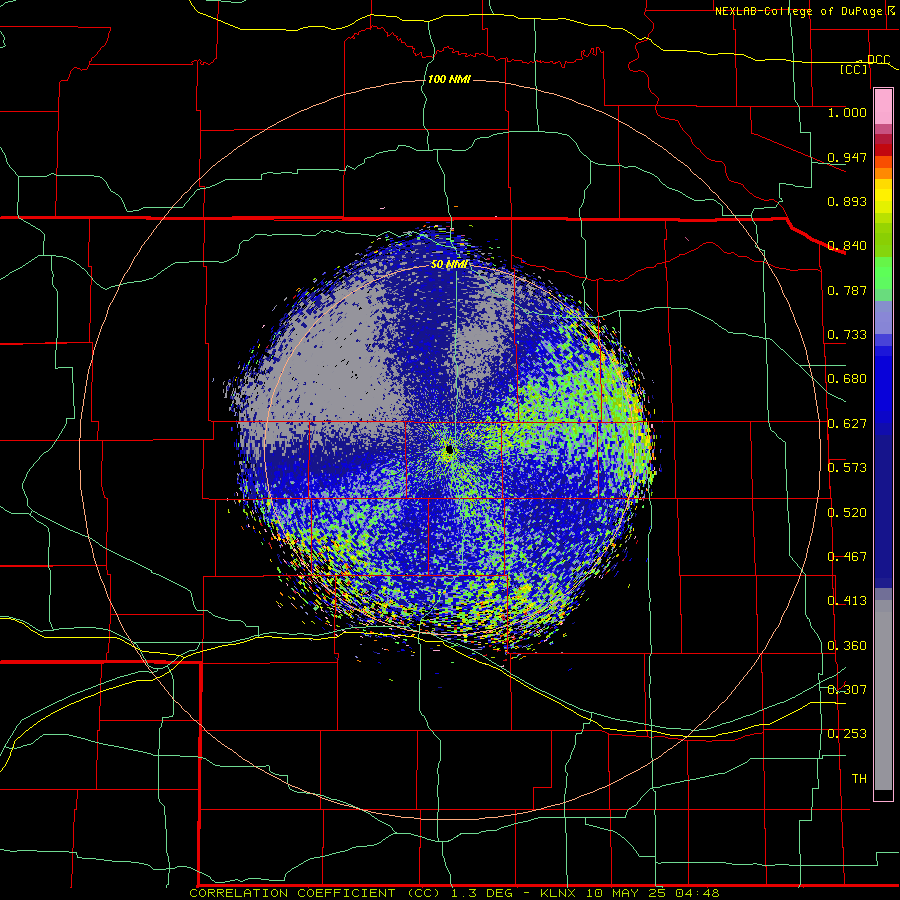Click the 0.360 color scale value
This screenshot has height=900, width=900.
pos(847,646)
